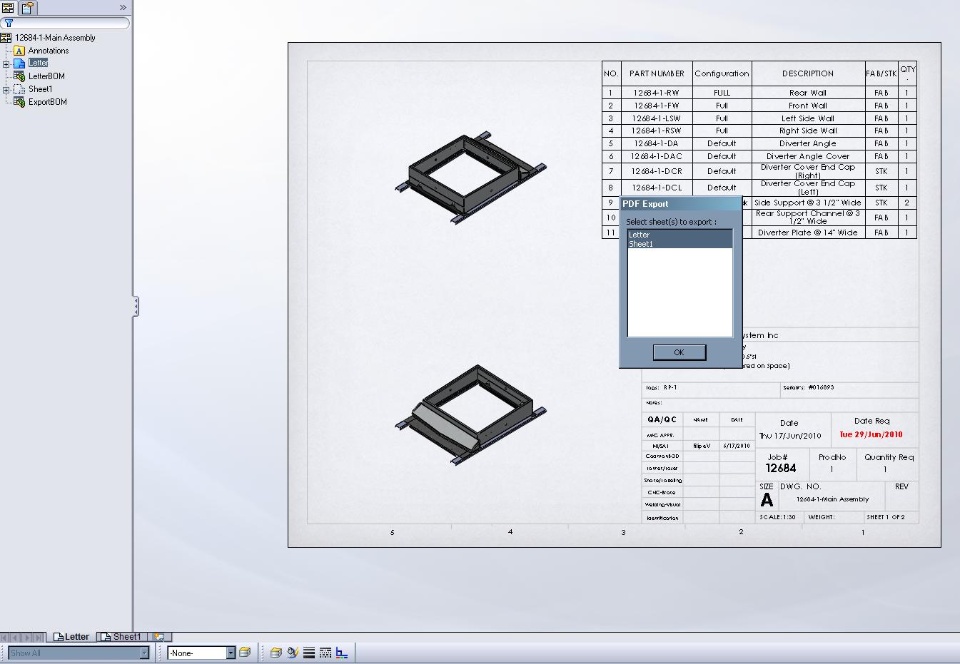Choose Letter in PDF Export sheet list
The image size is (960, 664).
point(680,234)
